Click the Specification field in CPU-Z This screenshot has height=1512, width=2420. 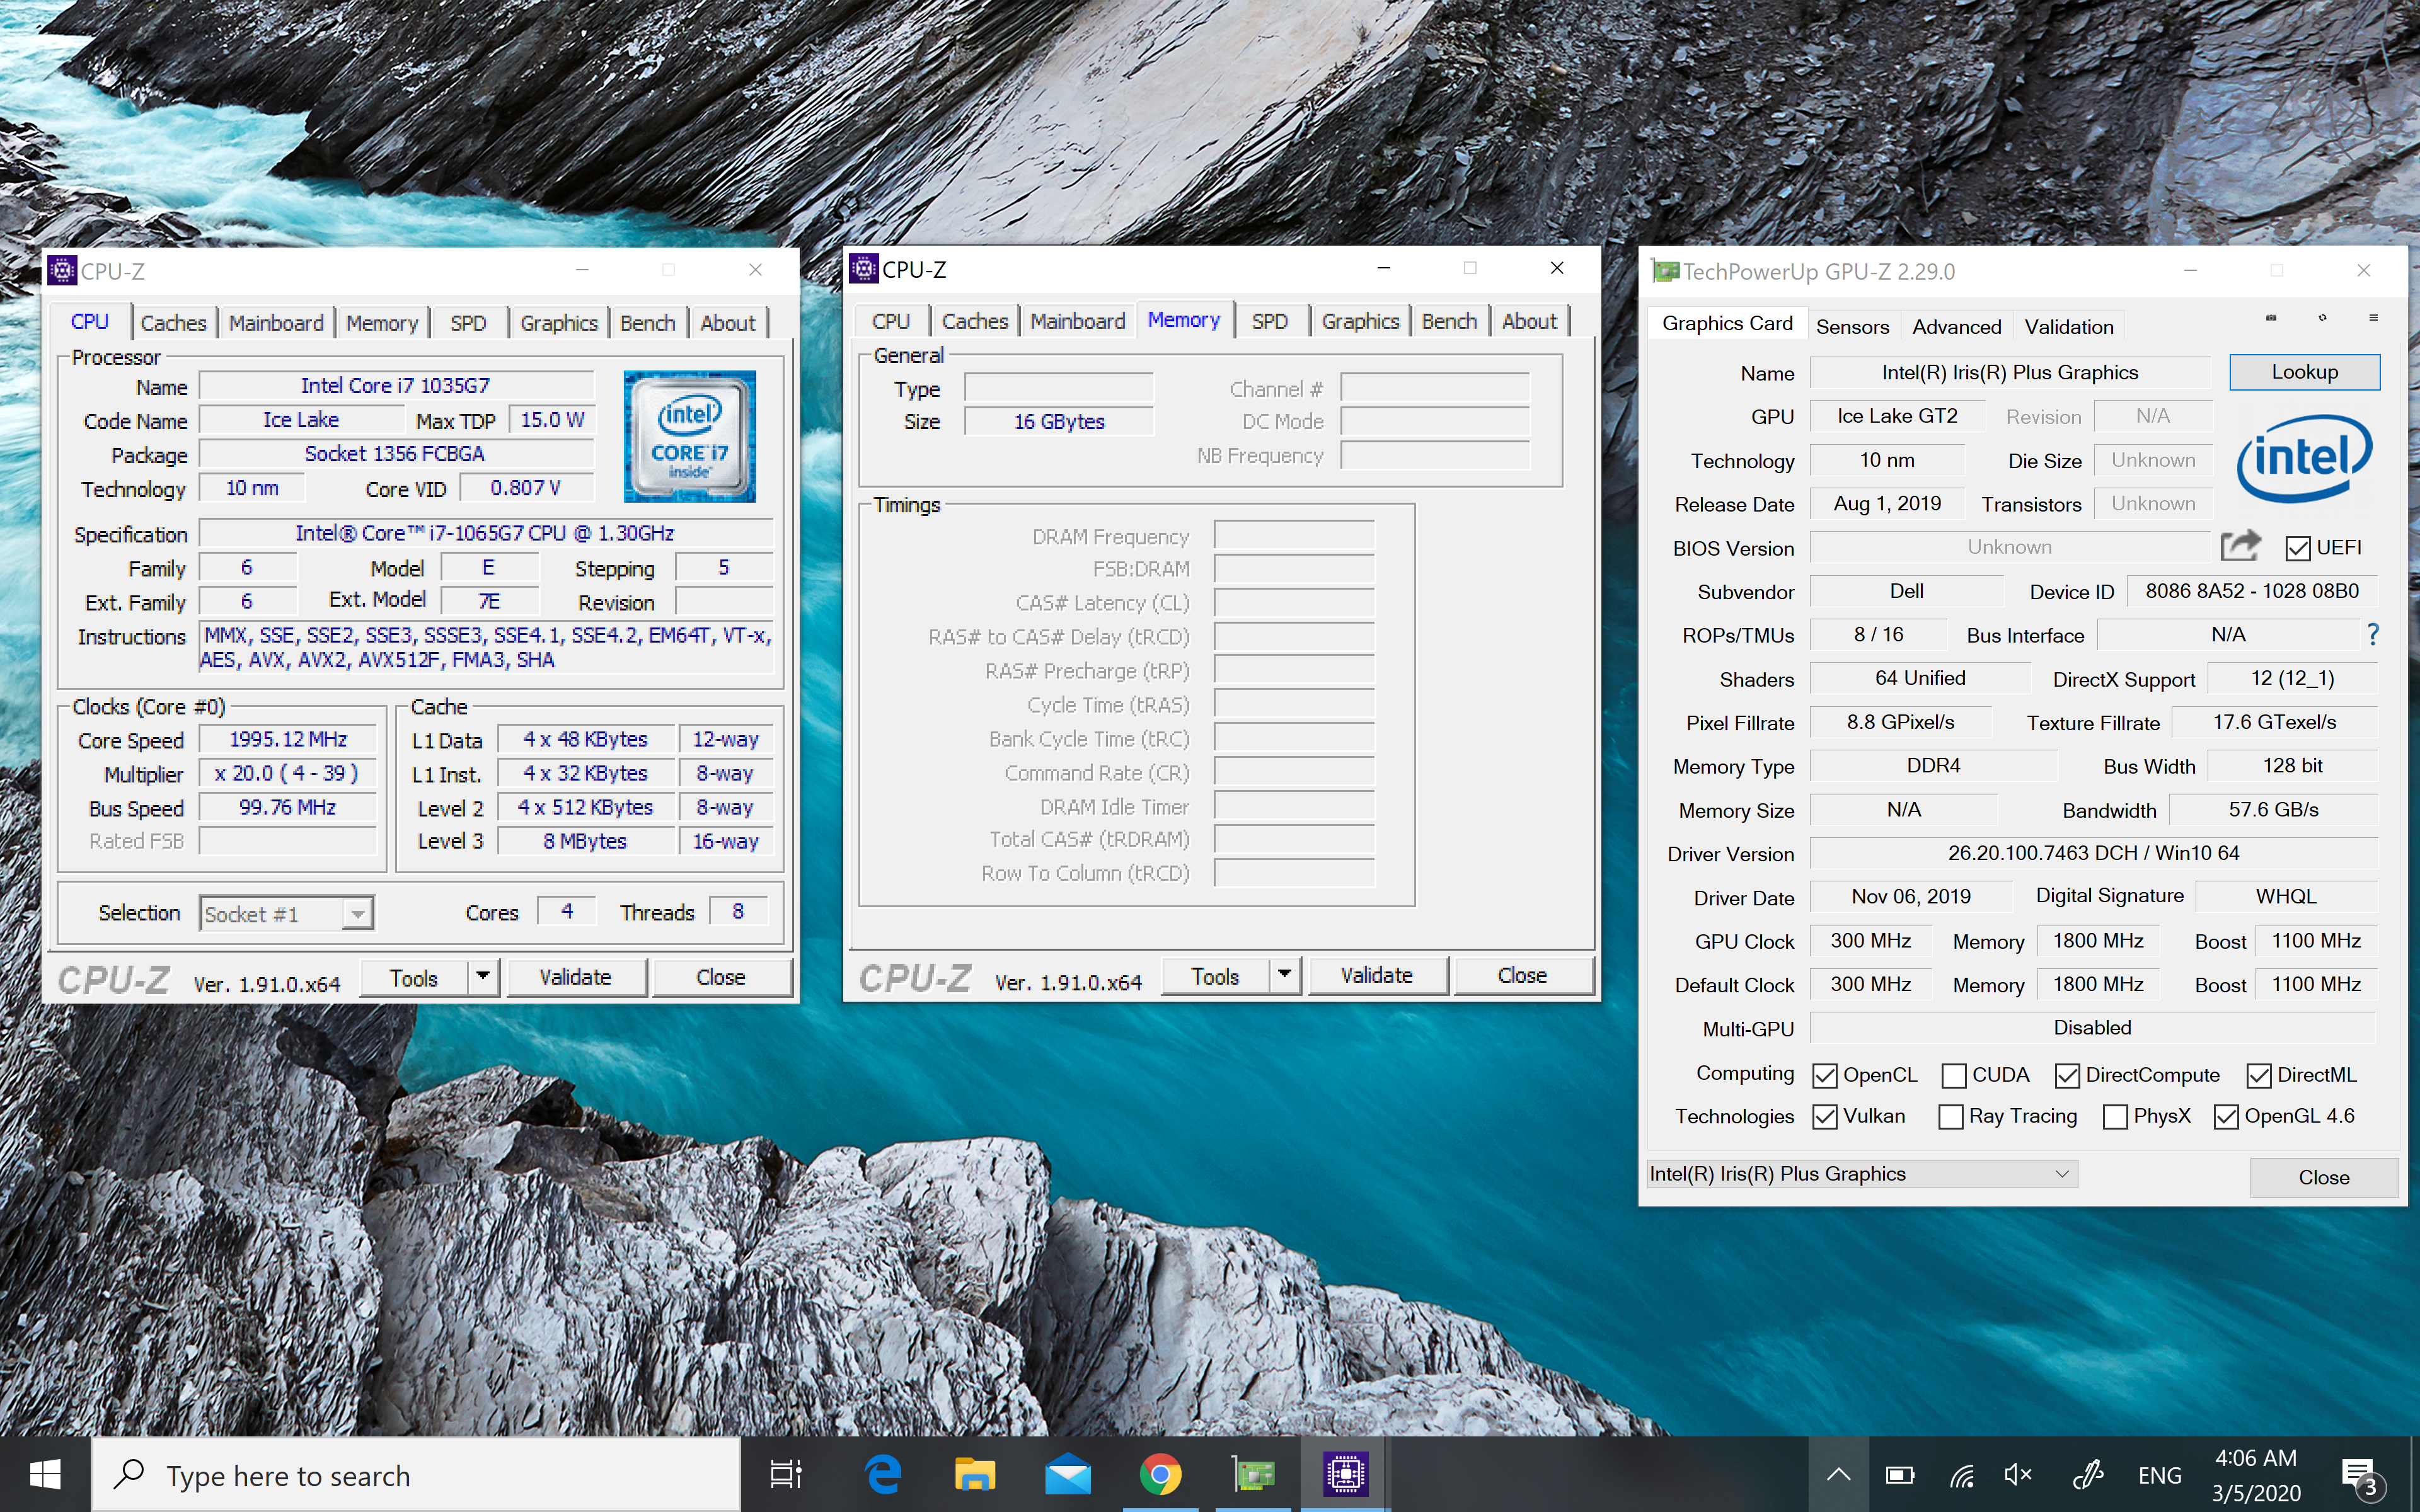(x=486, y=533)
